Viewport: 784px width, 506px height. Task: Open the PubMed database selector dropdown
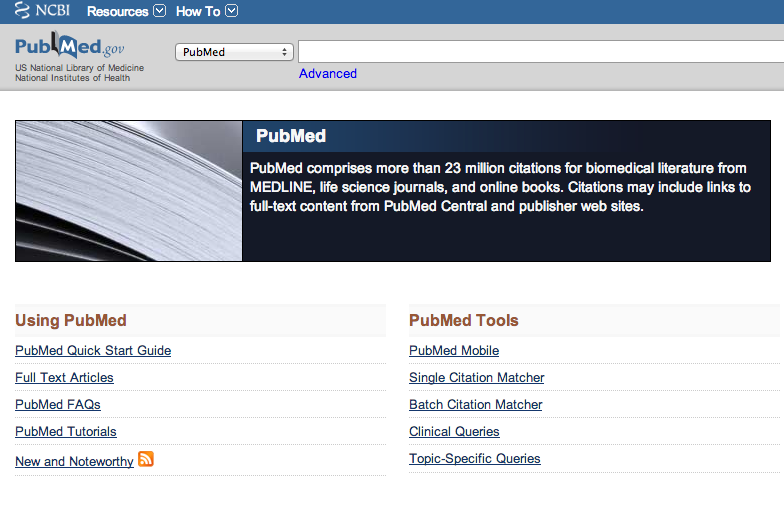pos(234,52)
